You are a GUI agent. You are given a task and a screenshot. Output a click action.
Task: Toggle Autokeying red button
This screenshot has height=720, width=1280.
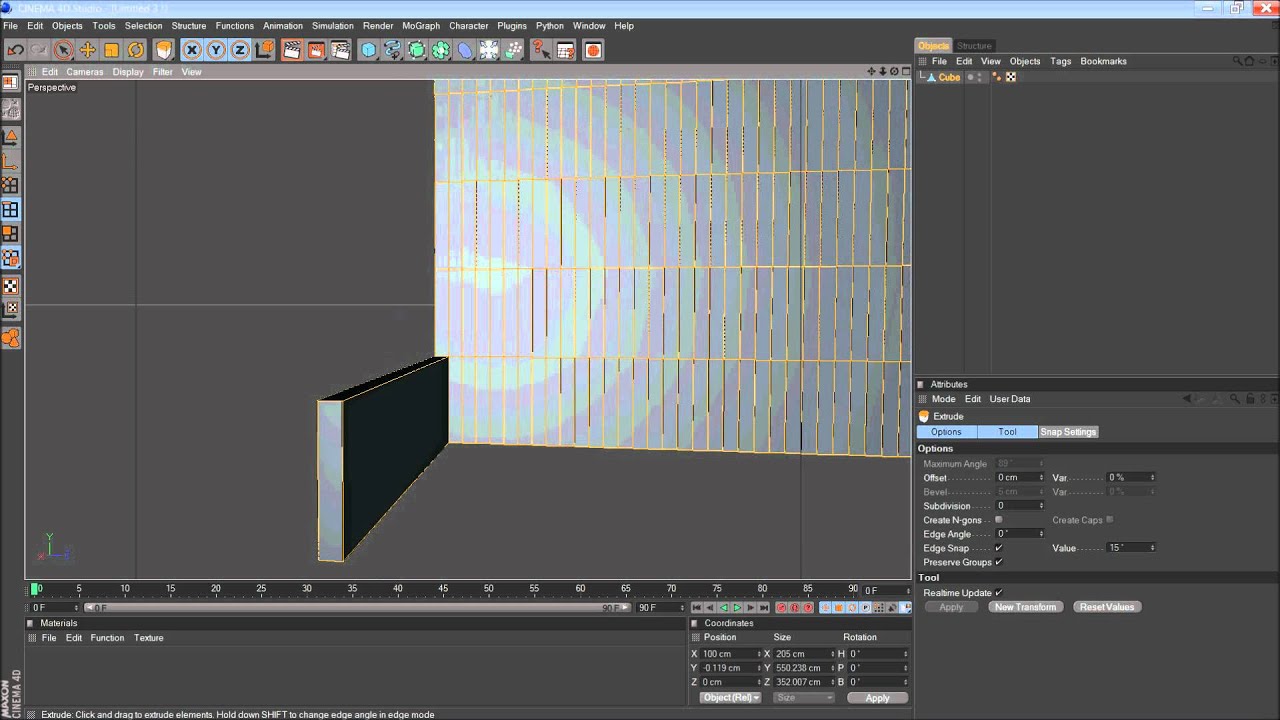click(794, 607)
